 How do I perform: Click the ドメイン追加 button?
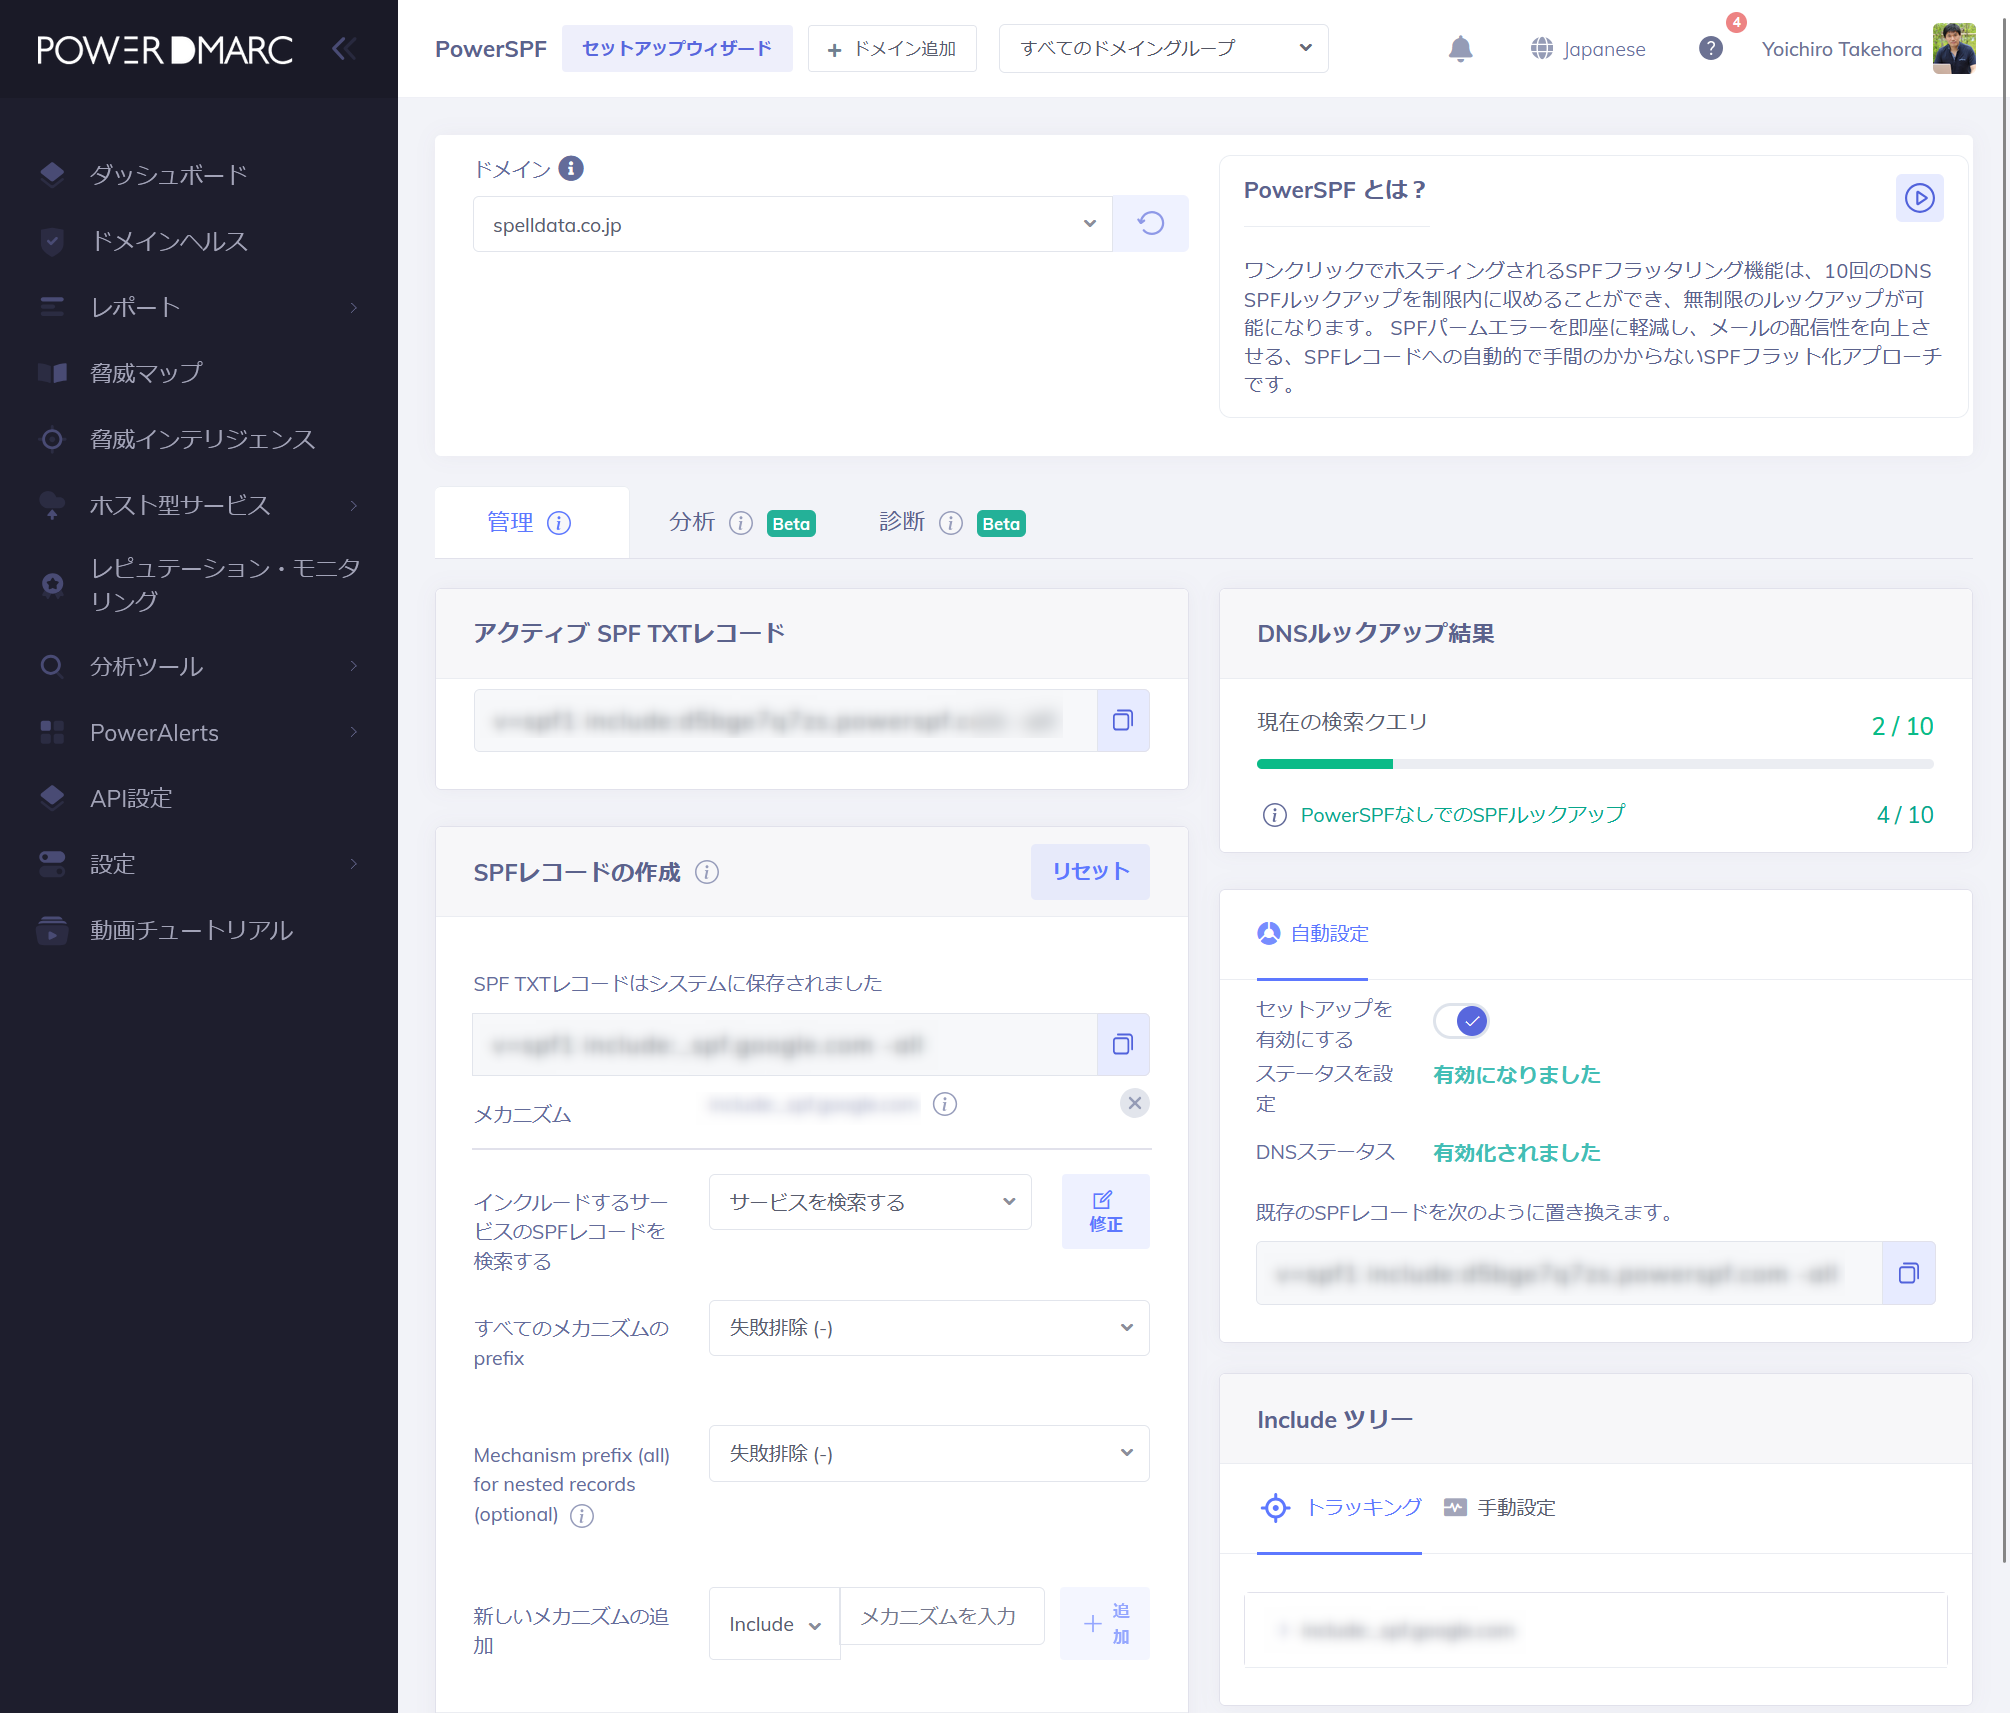[892, 48]
